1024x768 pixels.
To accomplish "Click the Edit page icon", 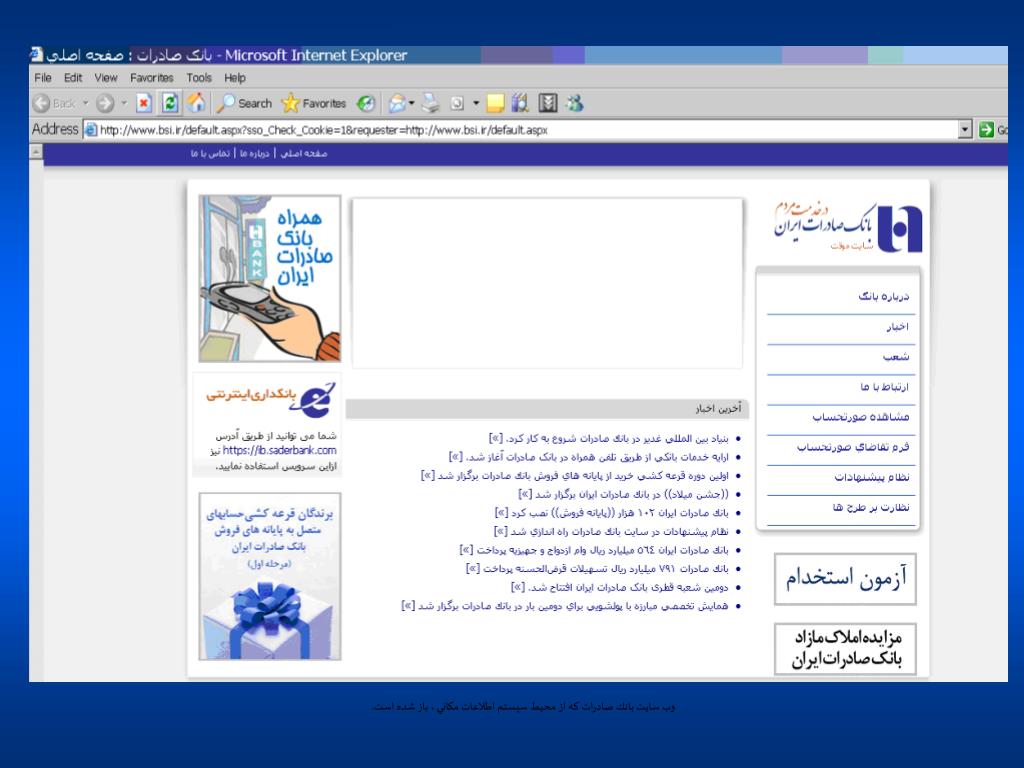I will pos(457,103).
